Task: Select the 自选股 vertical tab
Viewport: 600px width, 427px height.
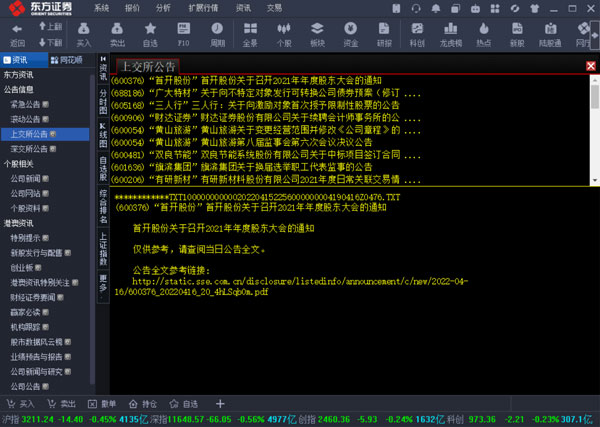Action: click(x=103, y=168)
